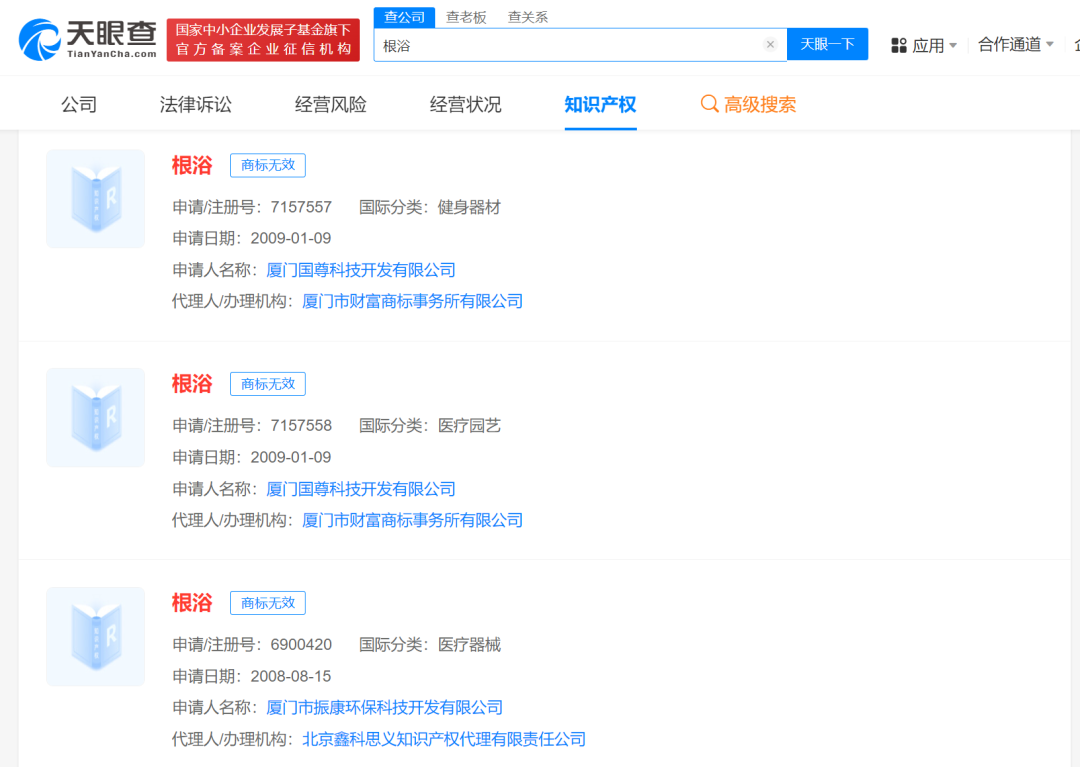Switch to the 公司 tab
This screenshot has height=767, width=1080.
pos(79,105)
